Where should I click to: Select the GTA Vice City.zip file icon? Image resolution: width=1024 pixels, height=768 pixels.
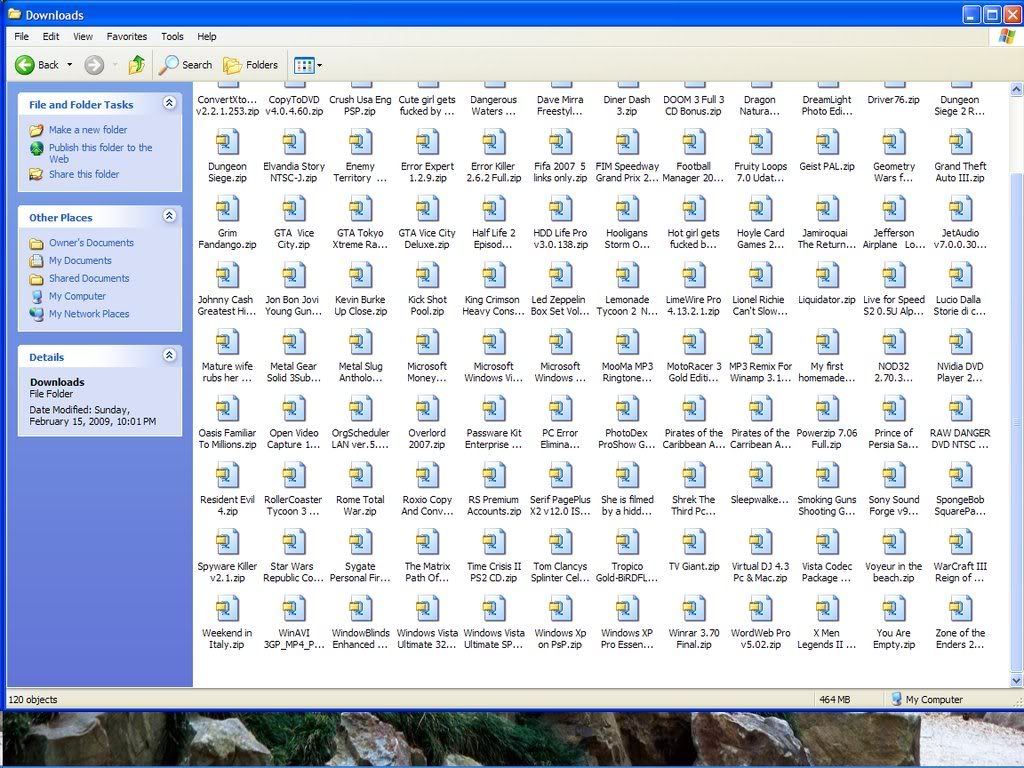[x=294, y=209]
